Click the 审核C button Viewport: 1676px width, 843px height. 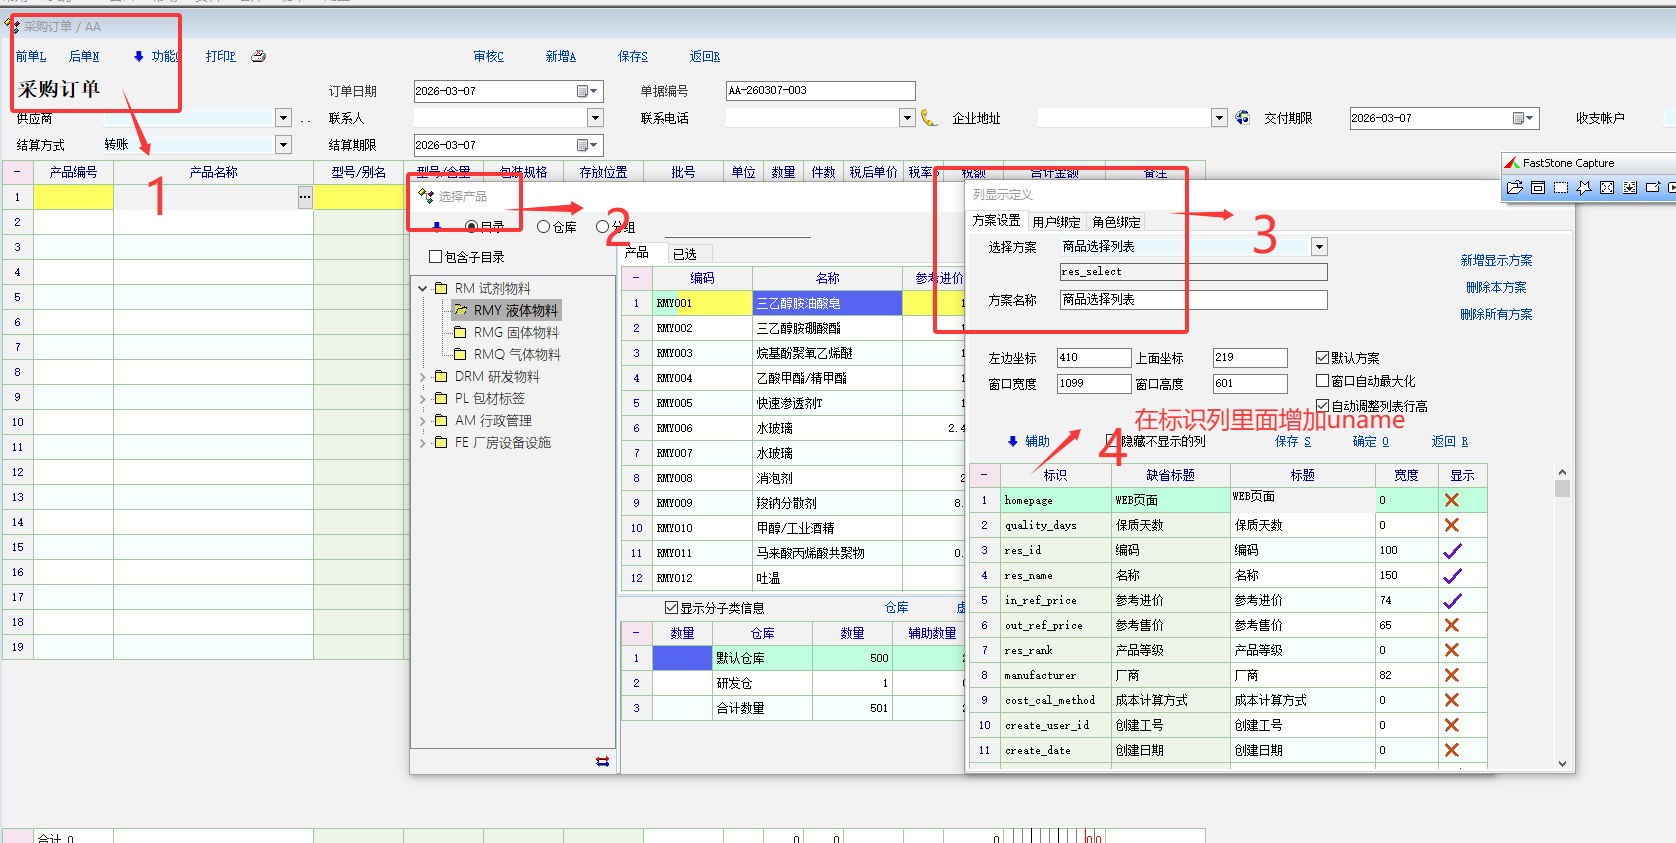[488, 56]
